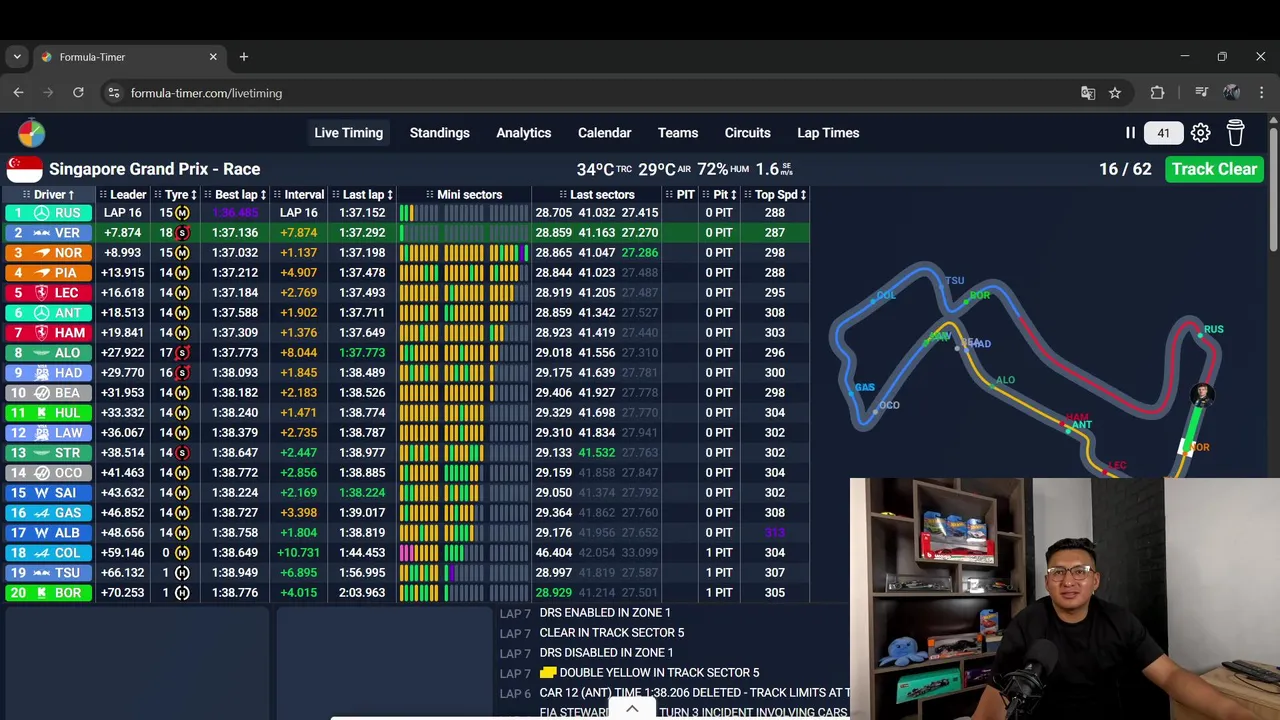Click the soft tyre icon in HAD row
1280x720 pixels.
[182, 373]
